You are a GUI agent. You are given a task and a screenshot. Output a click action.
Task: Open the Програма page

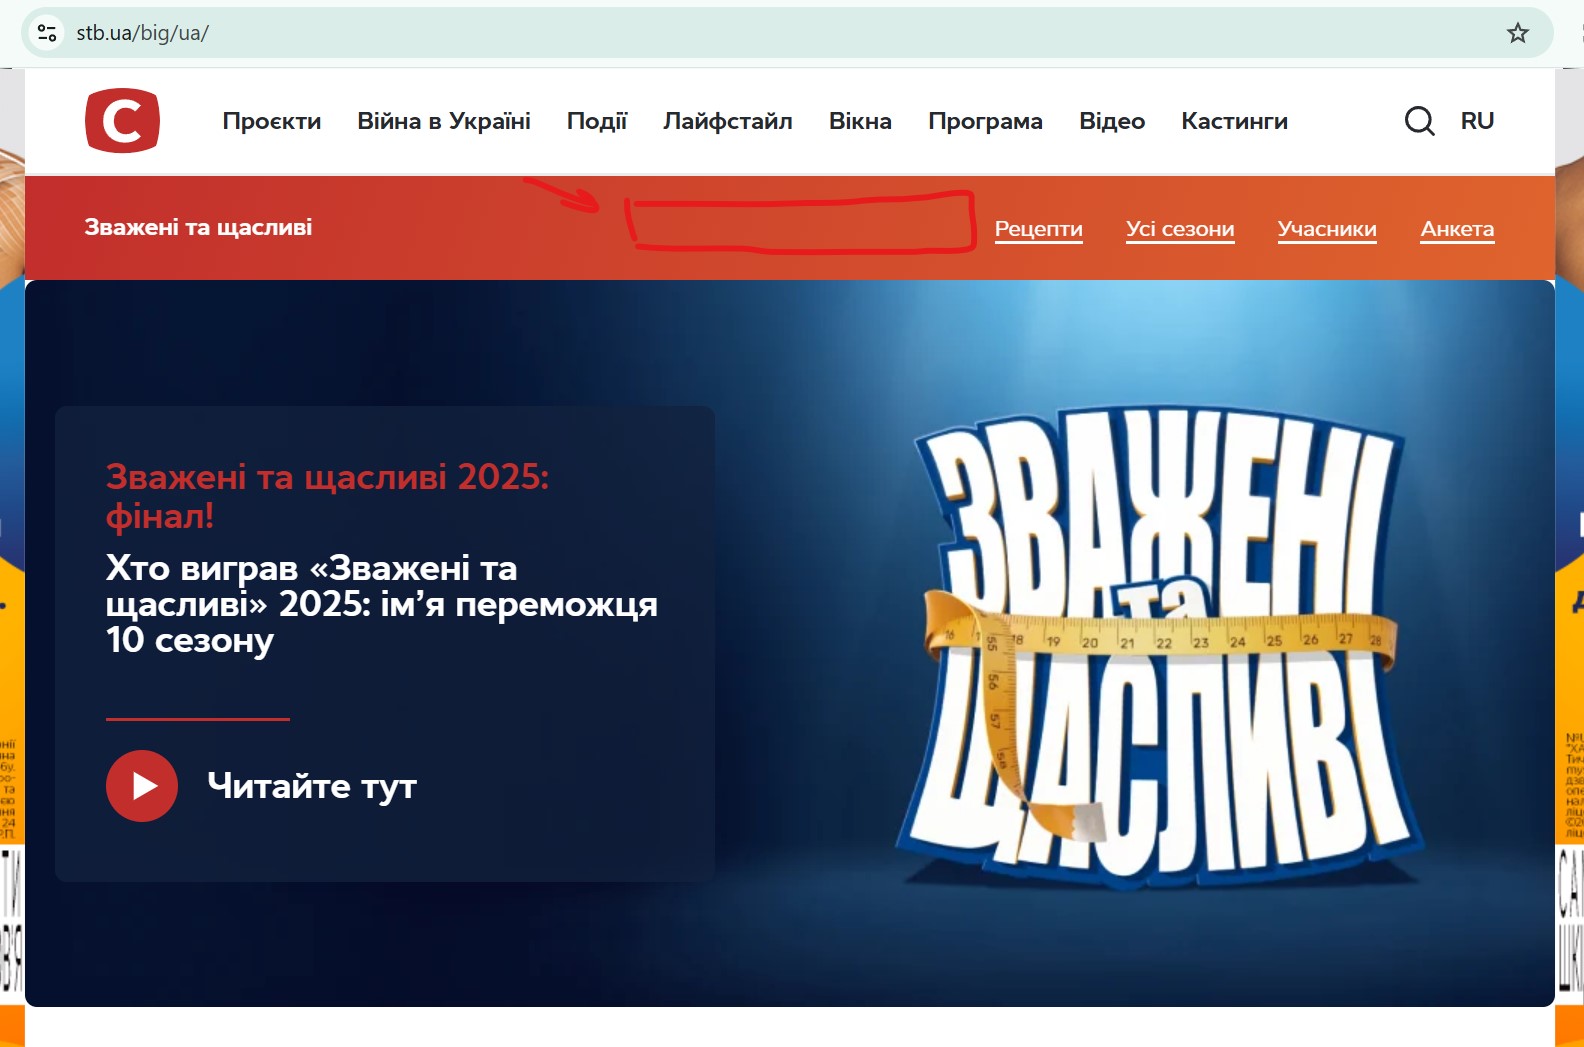pos(985,121)
